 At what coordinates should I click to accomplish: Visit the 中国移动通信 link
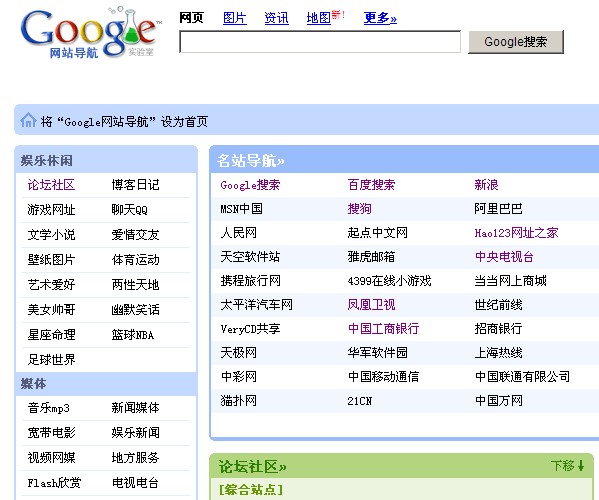coord(384,377)
